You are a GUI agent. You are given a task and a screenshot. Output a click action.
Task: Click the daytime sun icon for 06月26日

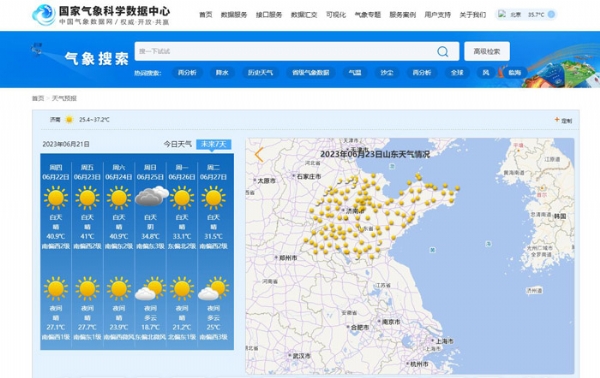point(182,197)
